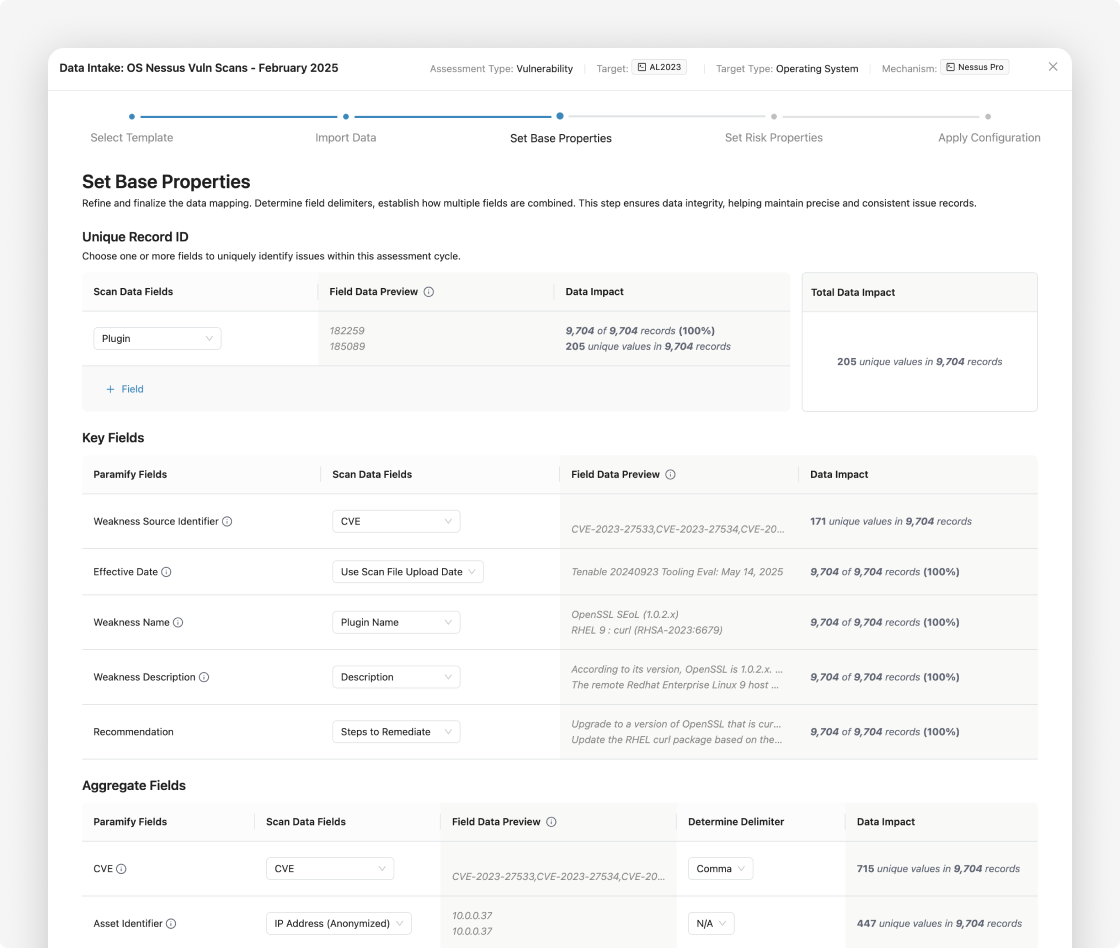Go to Apply Configuration step
The image size is (1120, 948).
pyautogui.click(x=989, y=137)
